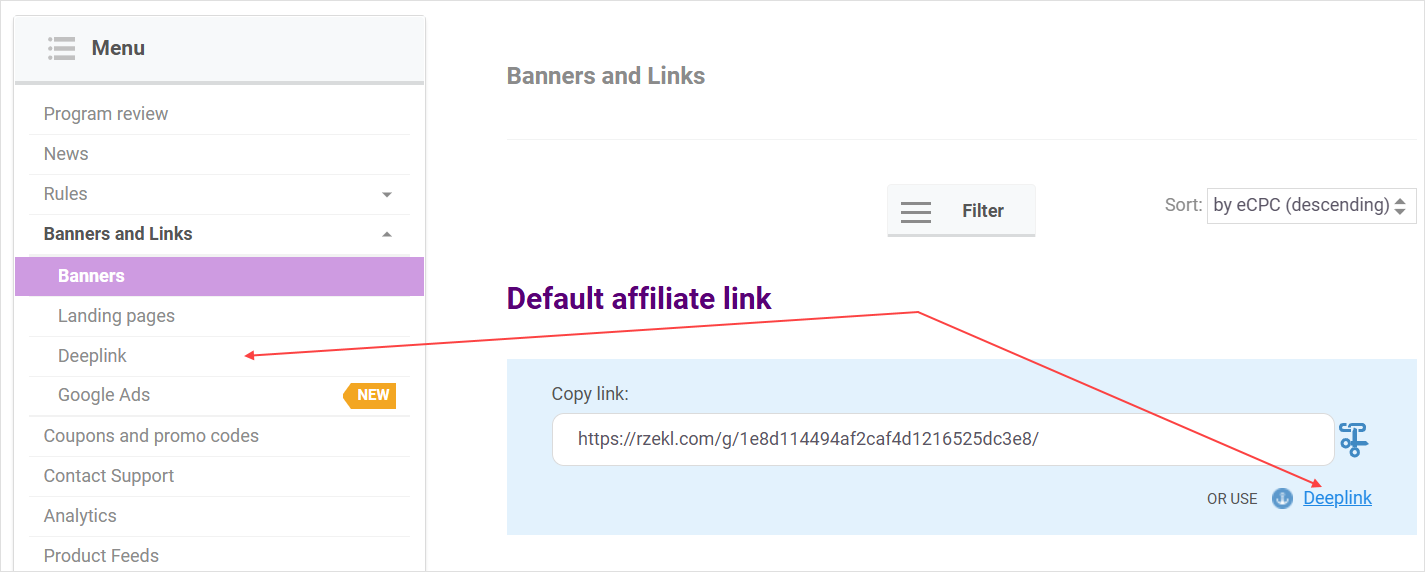Click the NEW badge on Google Ads
The image size is (1425, 572).
point(371,395)
